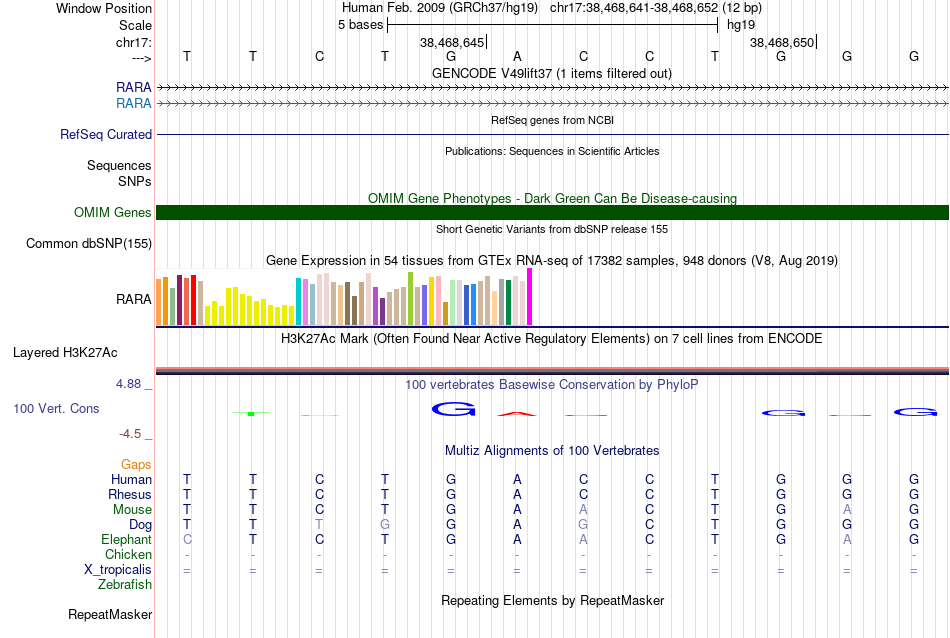Select the Zebrafish species label
950x638 pixels.
click(x=125, y=585)
